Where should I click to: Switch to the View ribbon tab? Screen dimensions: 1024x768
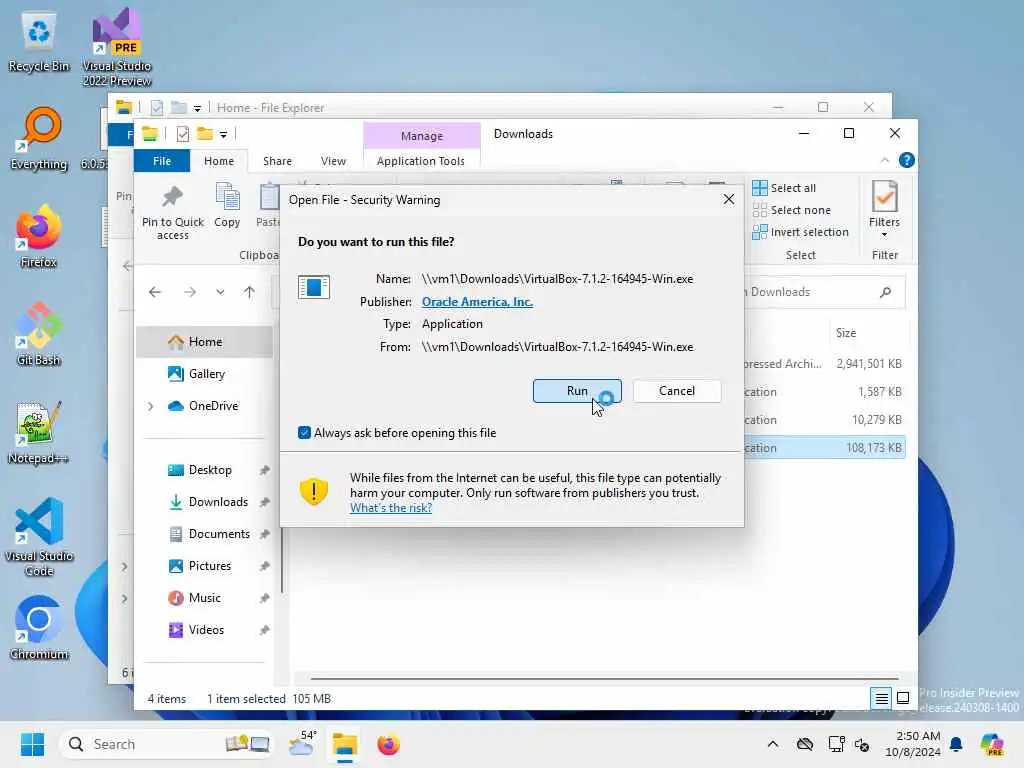tap(333, 161)
